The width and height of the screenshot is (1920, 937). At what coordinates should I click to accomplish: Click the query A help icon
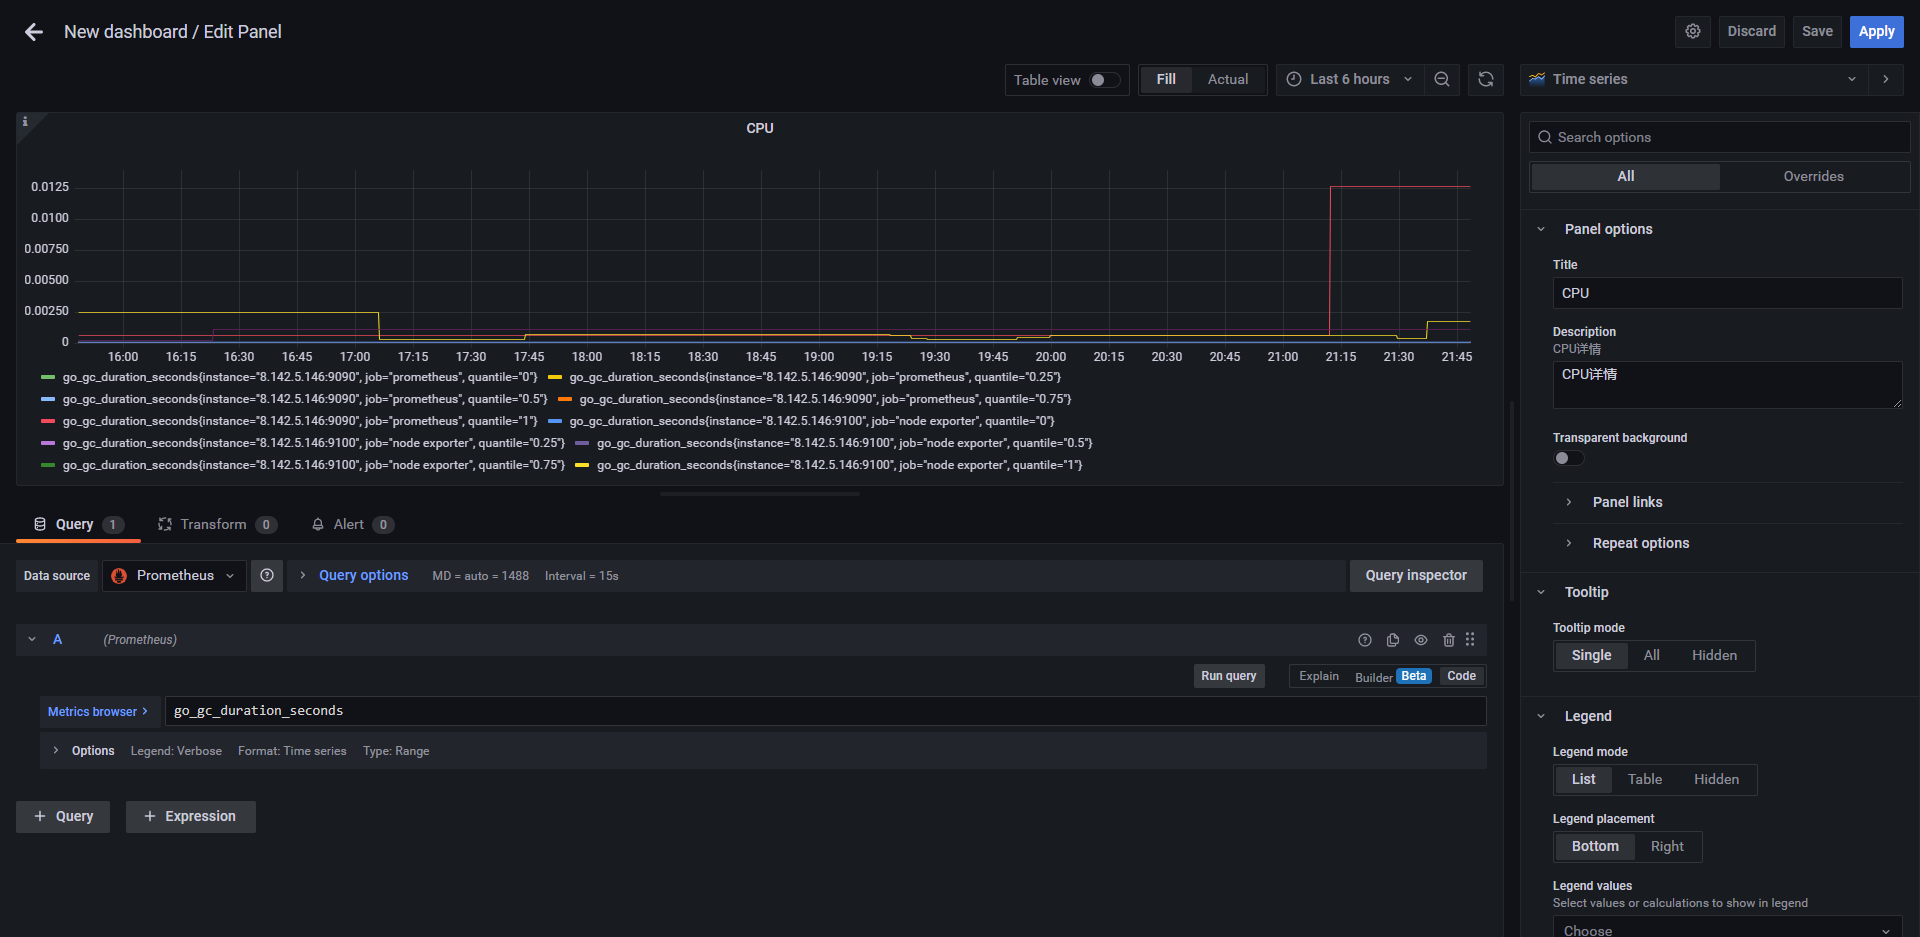(x=1365, y=640)
